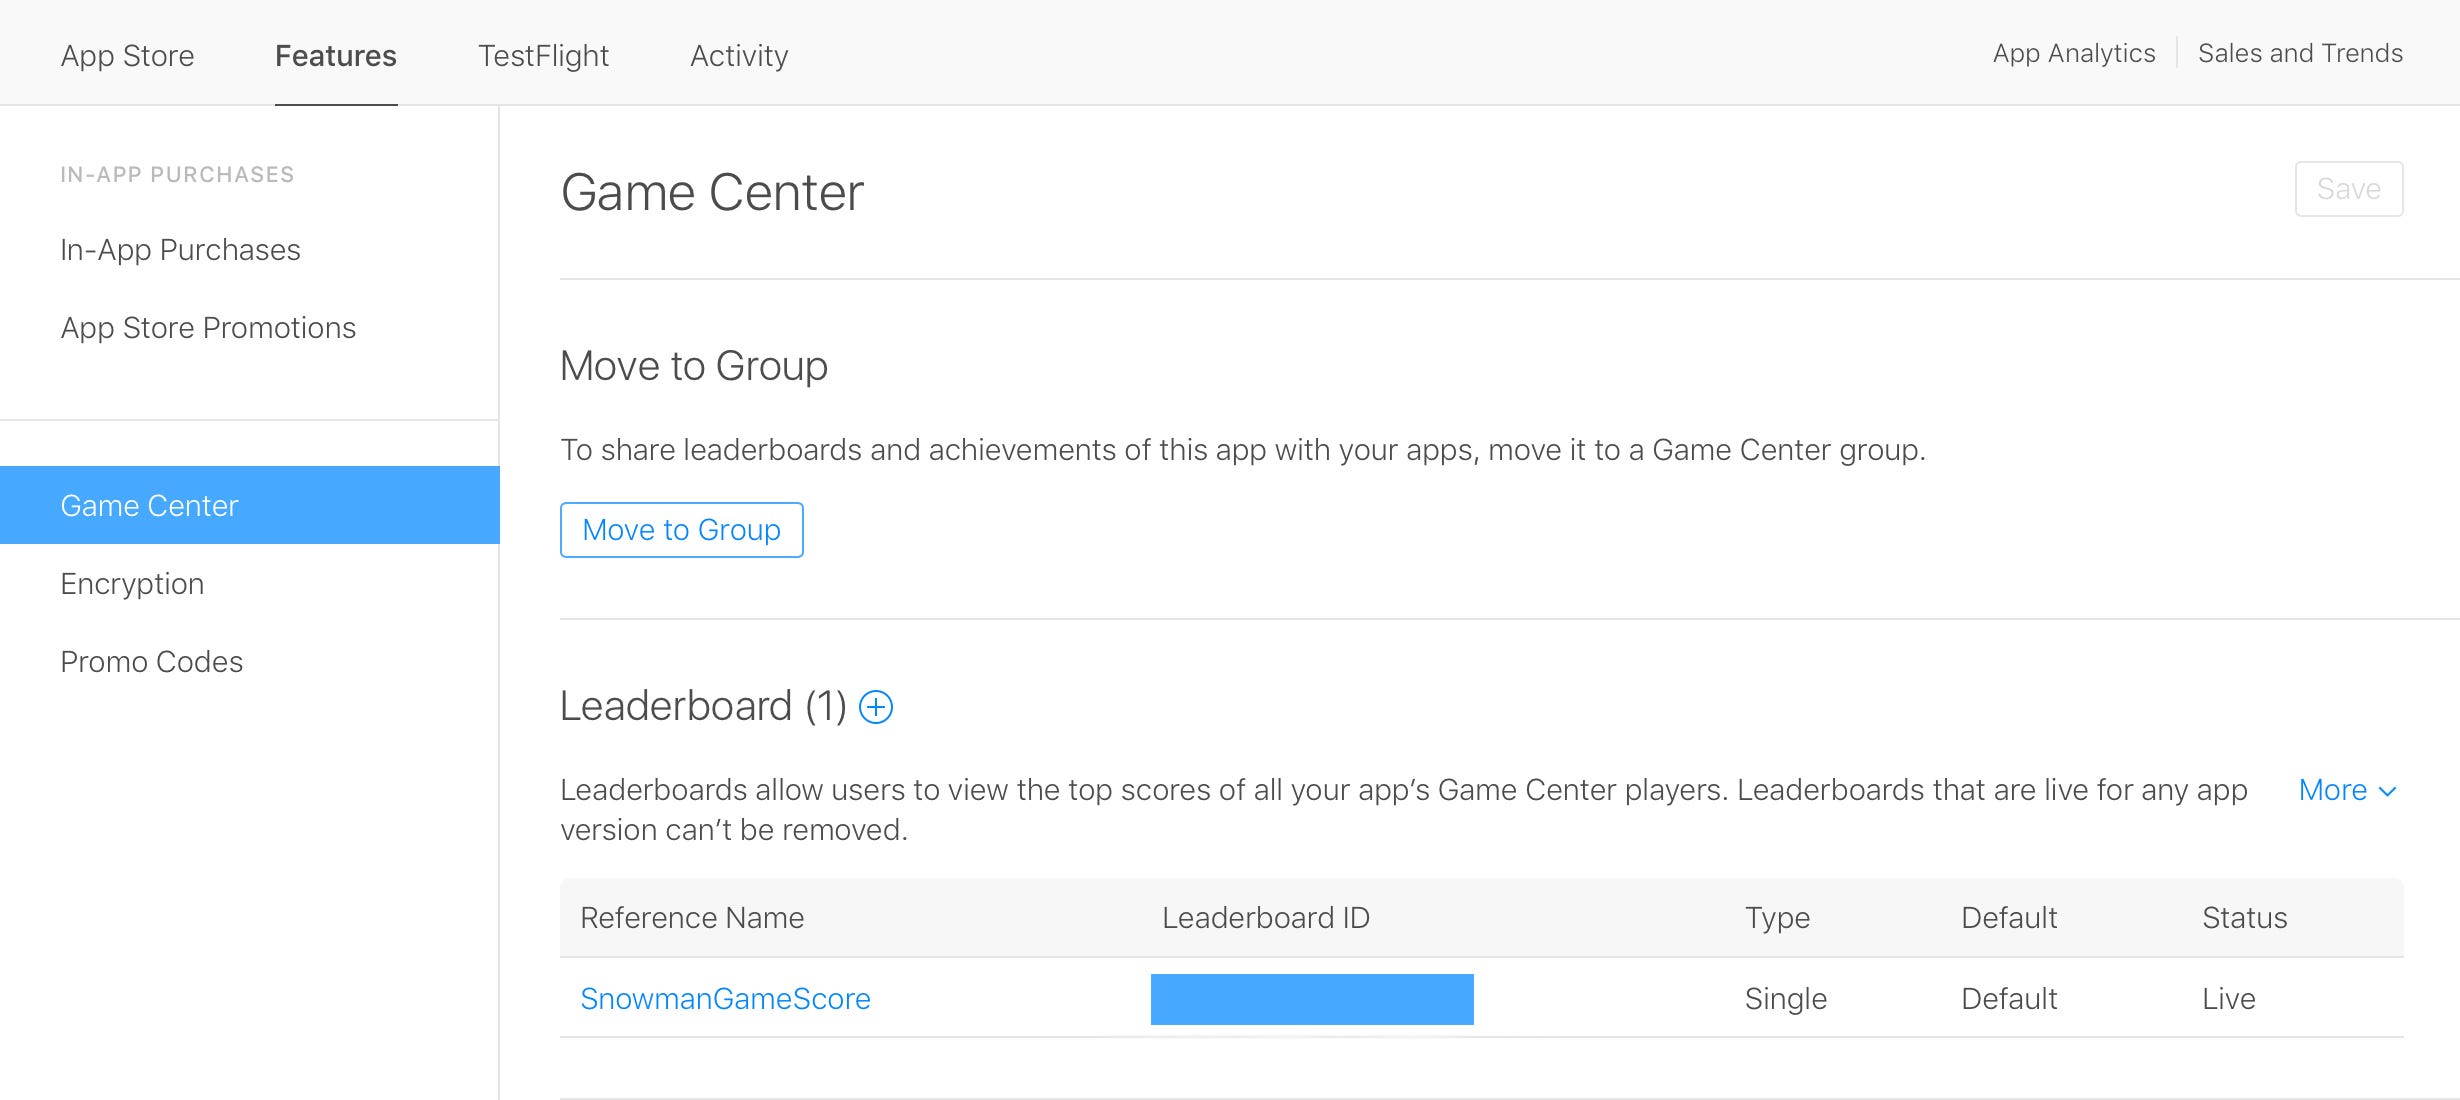Click the Game Center page heading
This screenshot has width=2460, height=1100.
(712, 192)
